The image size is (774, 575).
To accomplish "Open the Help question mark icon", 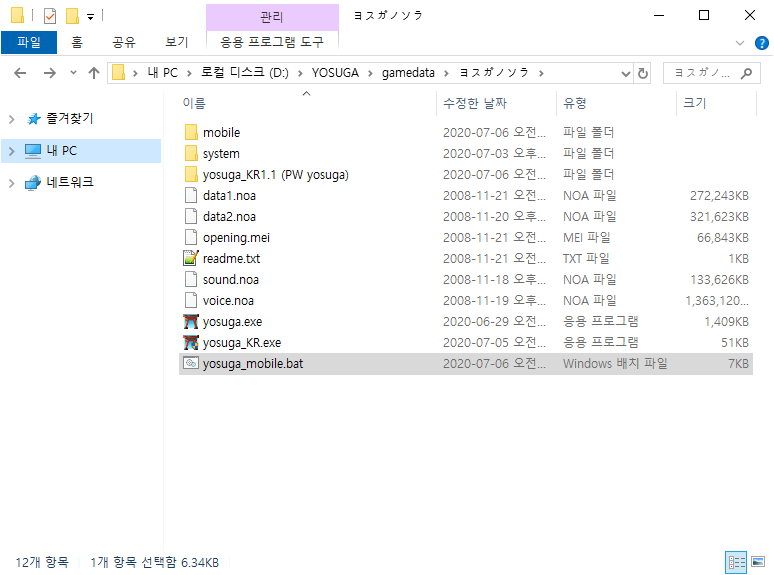I will tap(762, 43).
